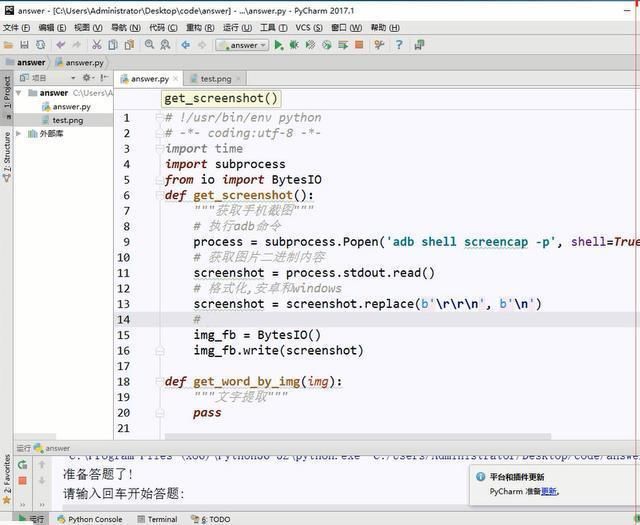Click the Cut scissors icon

(97, 45)
